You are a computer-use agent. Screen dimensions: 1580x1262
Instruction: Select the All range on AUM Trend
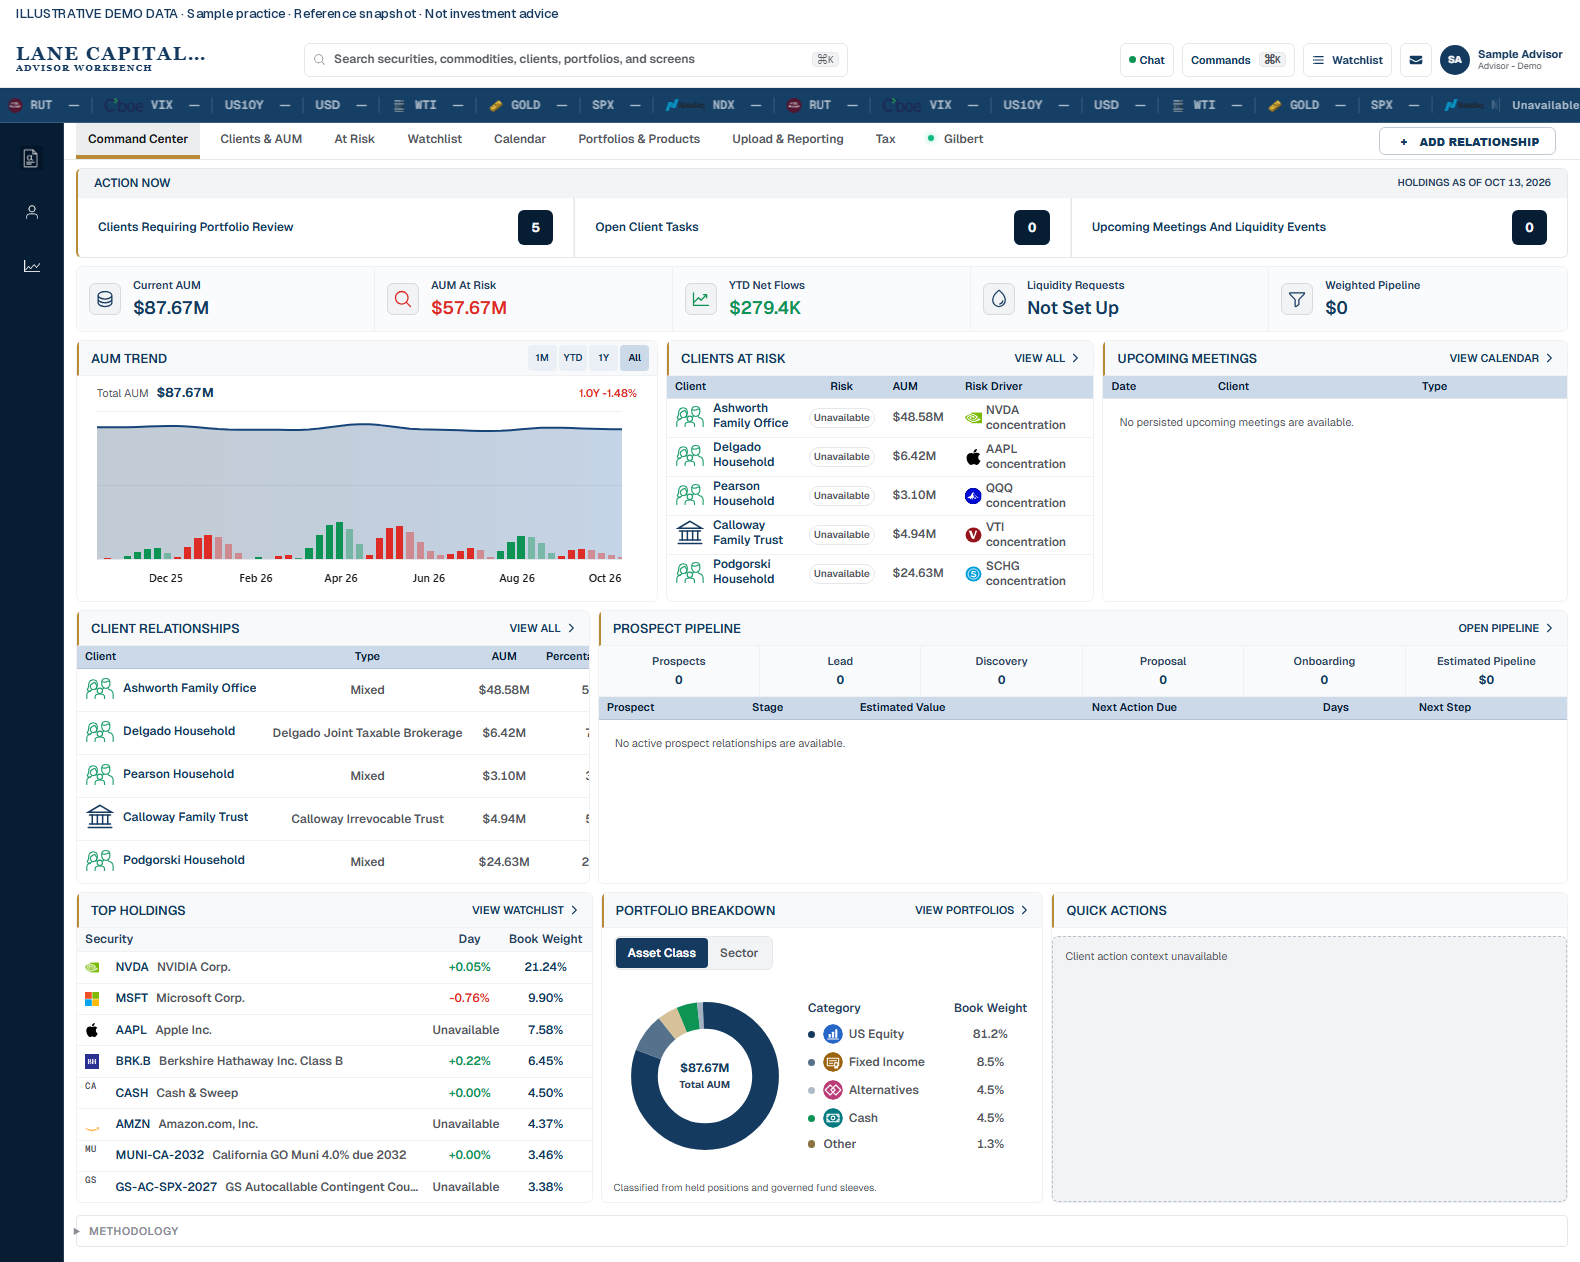635,358
